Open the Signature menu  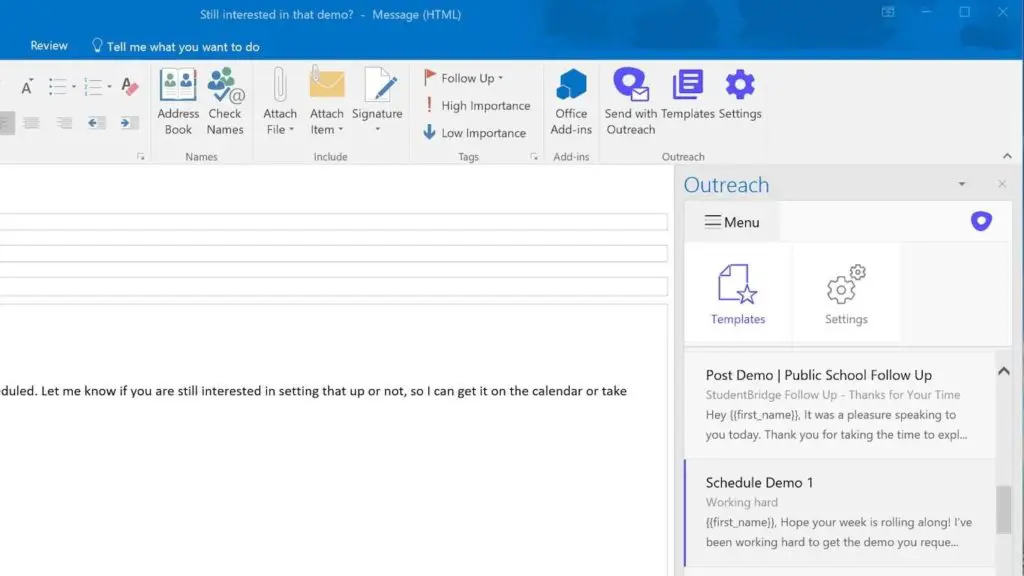(x=377, y=101)
